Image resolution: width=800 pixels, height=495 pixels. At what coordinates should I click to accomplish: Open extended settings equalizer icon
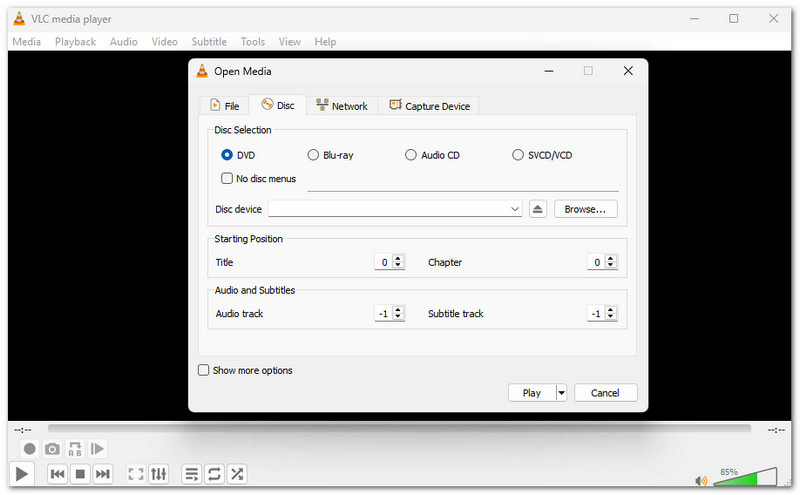(159, 474)
